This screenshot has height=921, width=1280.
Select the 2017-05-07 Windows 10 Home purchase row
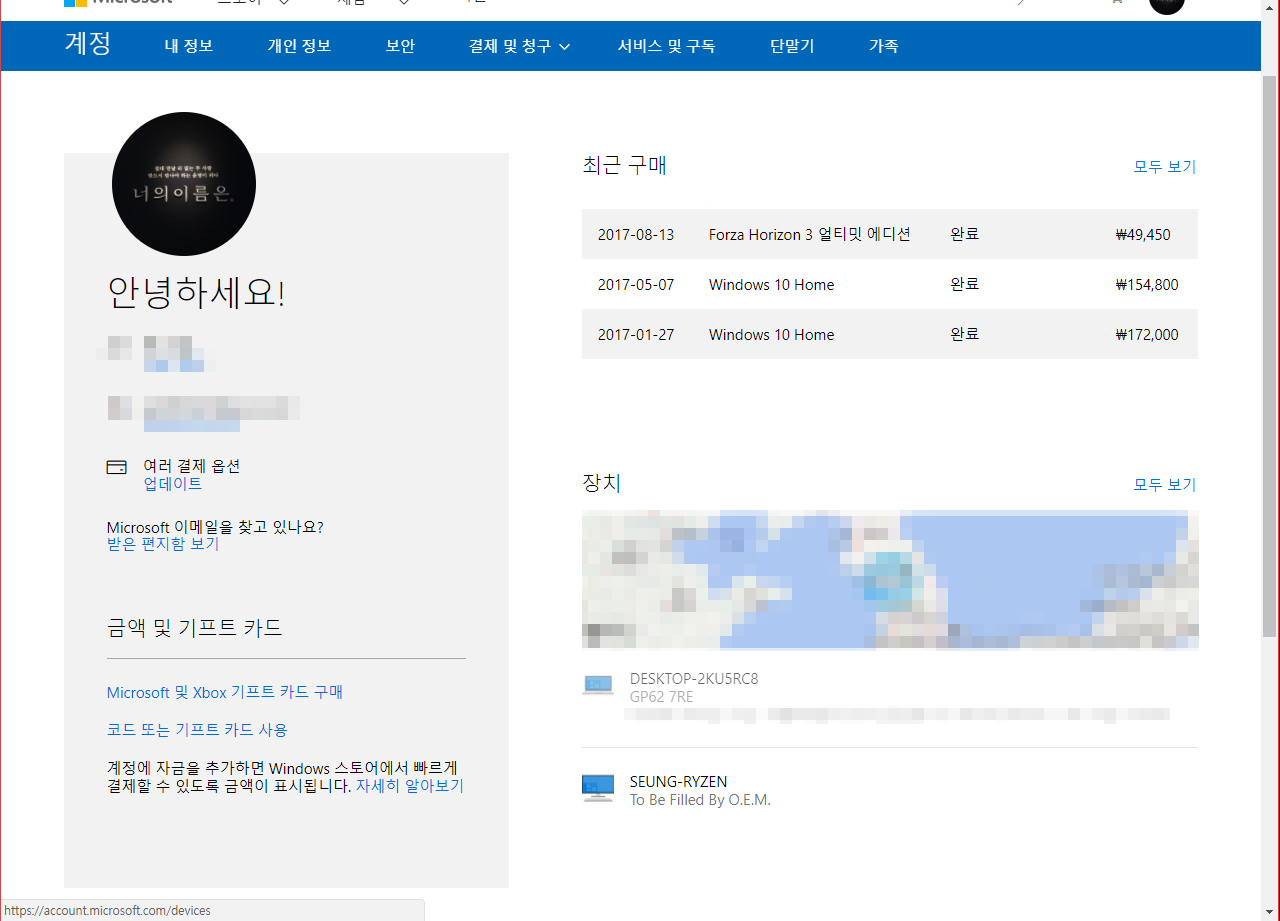890,284
